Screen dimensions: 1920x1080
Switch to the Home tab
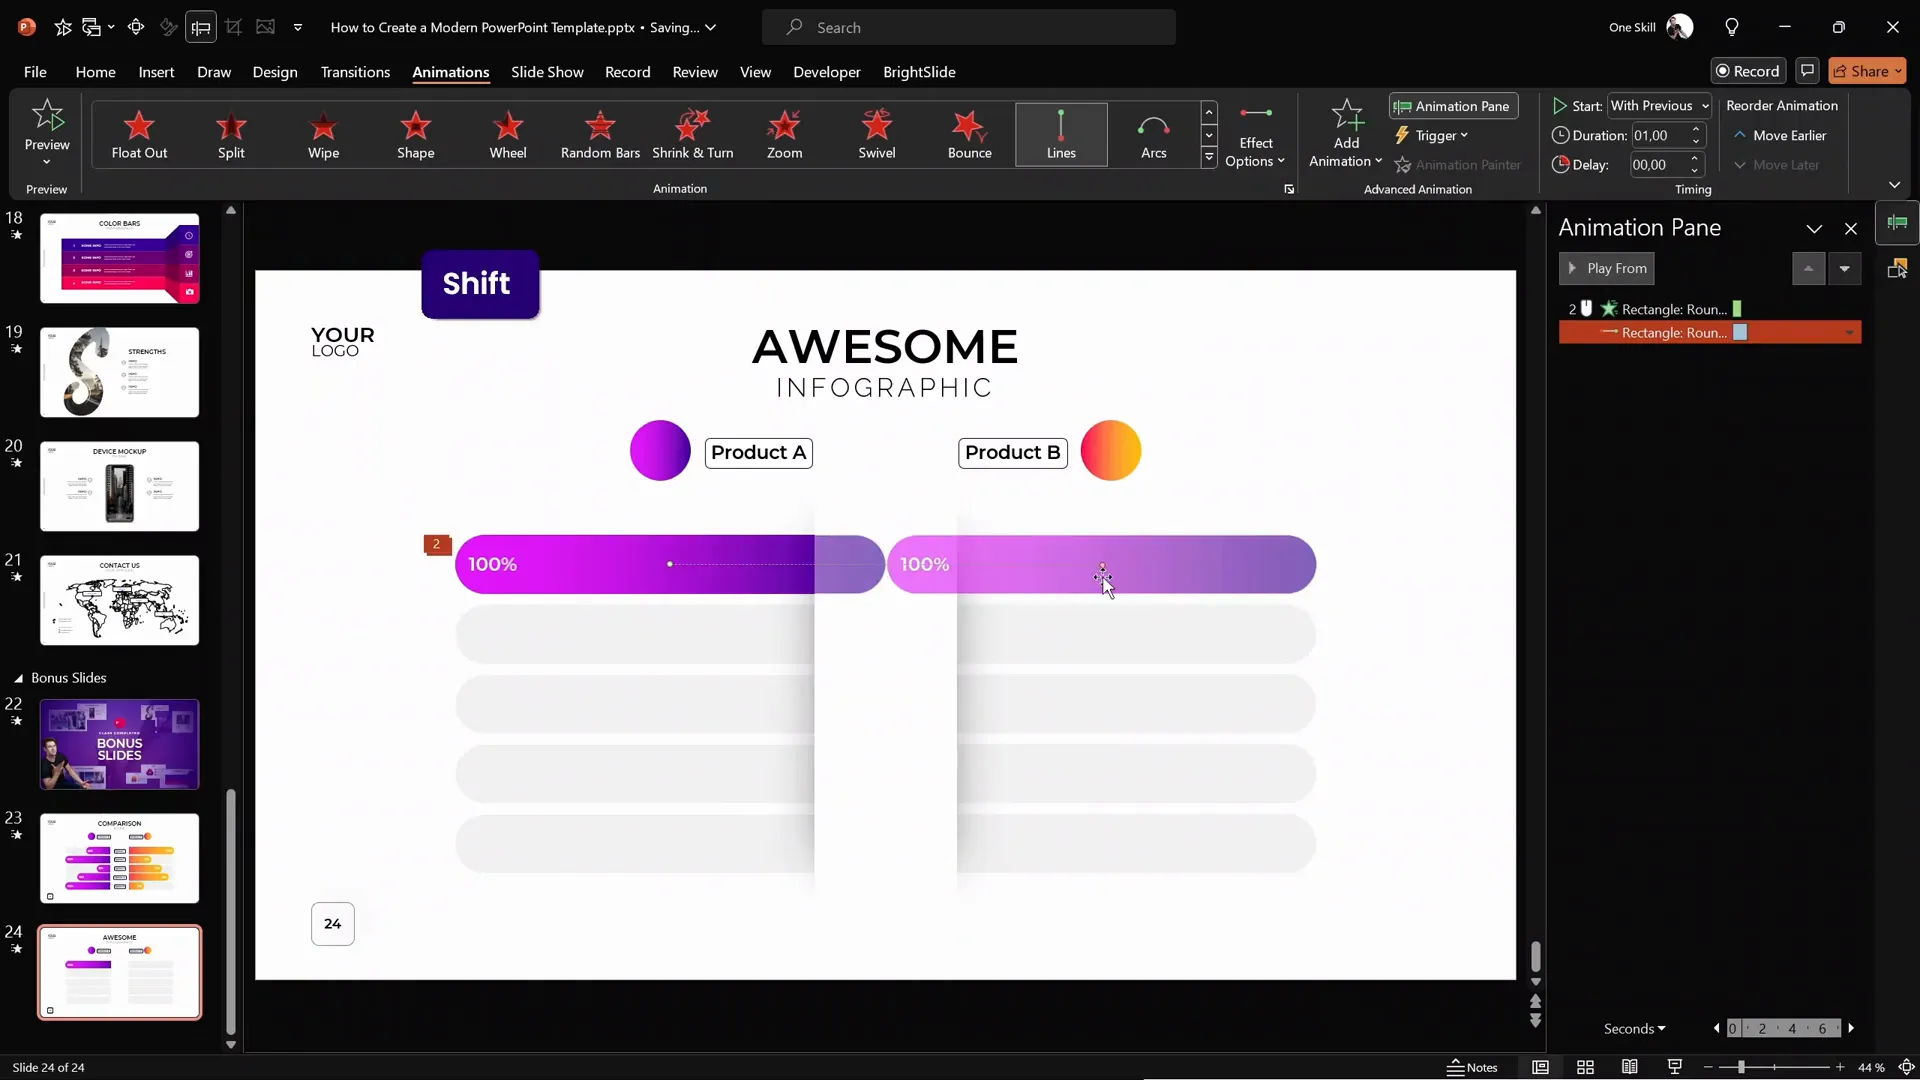[x=95, y=72]
